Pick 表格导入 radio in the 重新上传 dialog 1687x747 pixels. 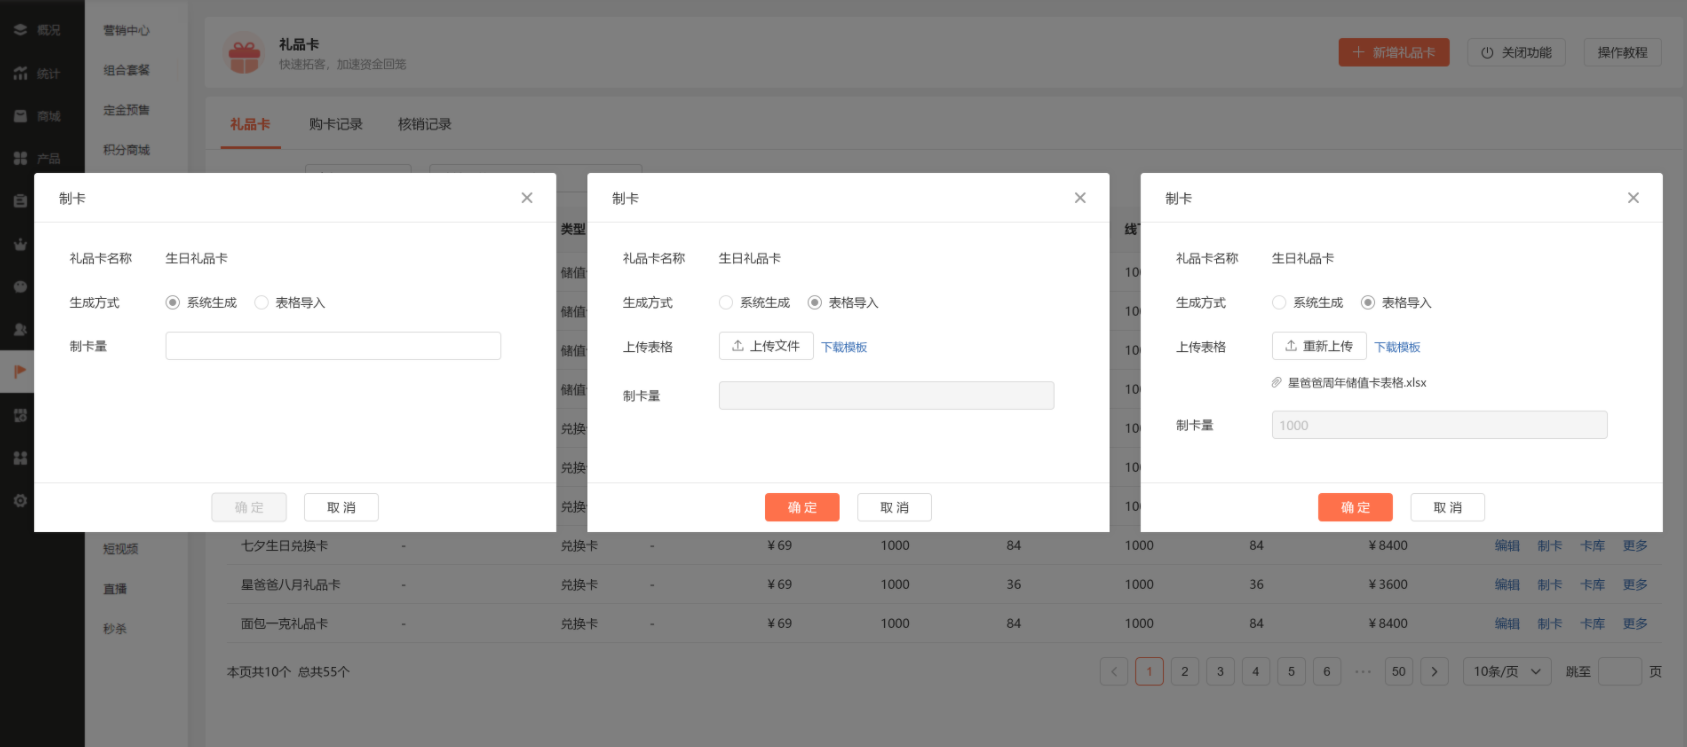[x=1368, y=302]
